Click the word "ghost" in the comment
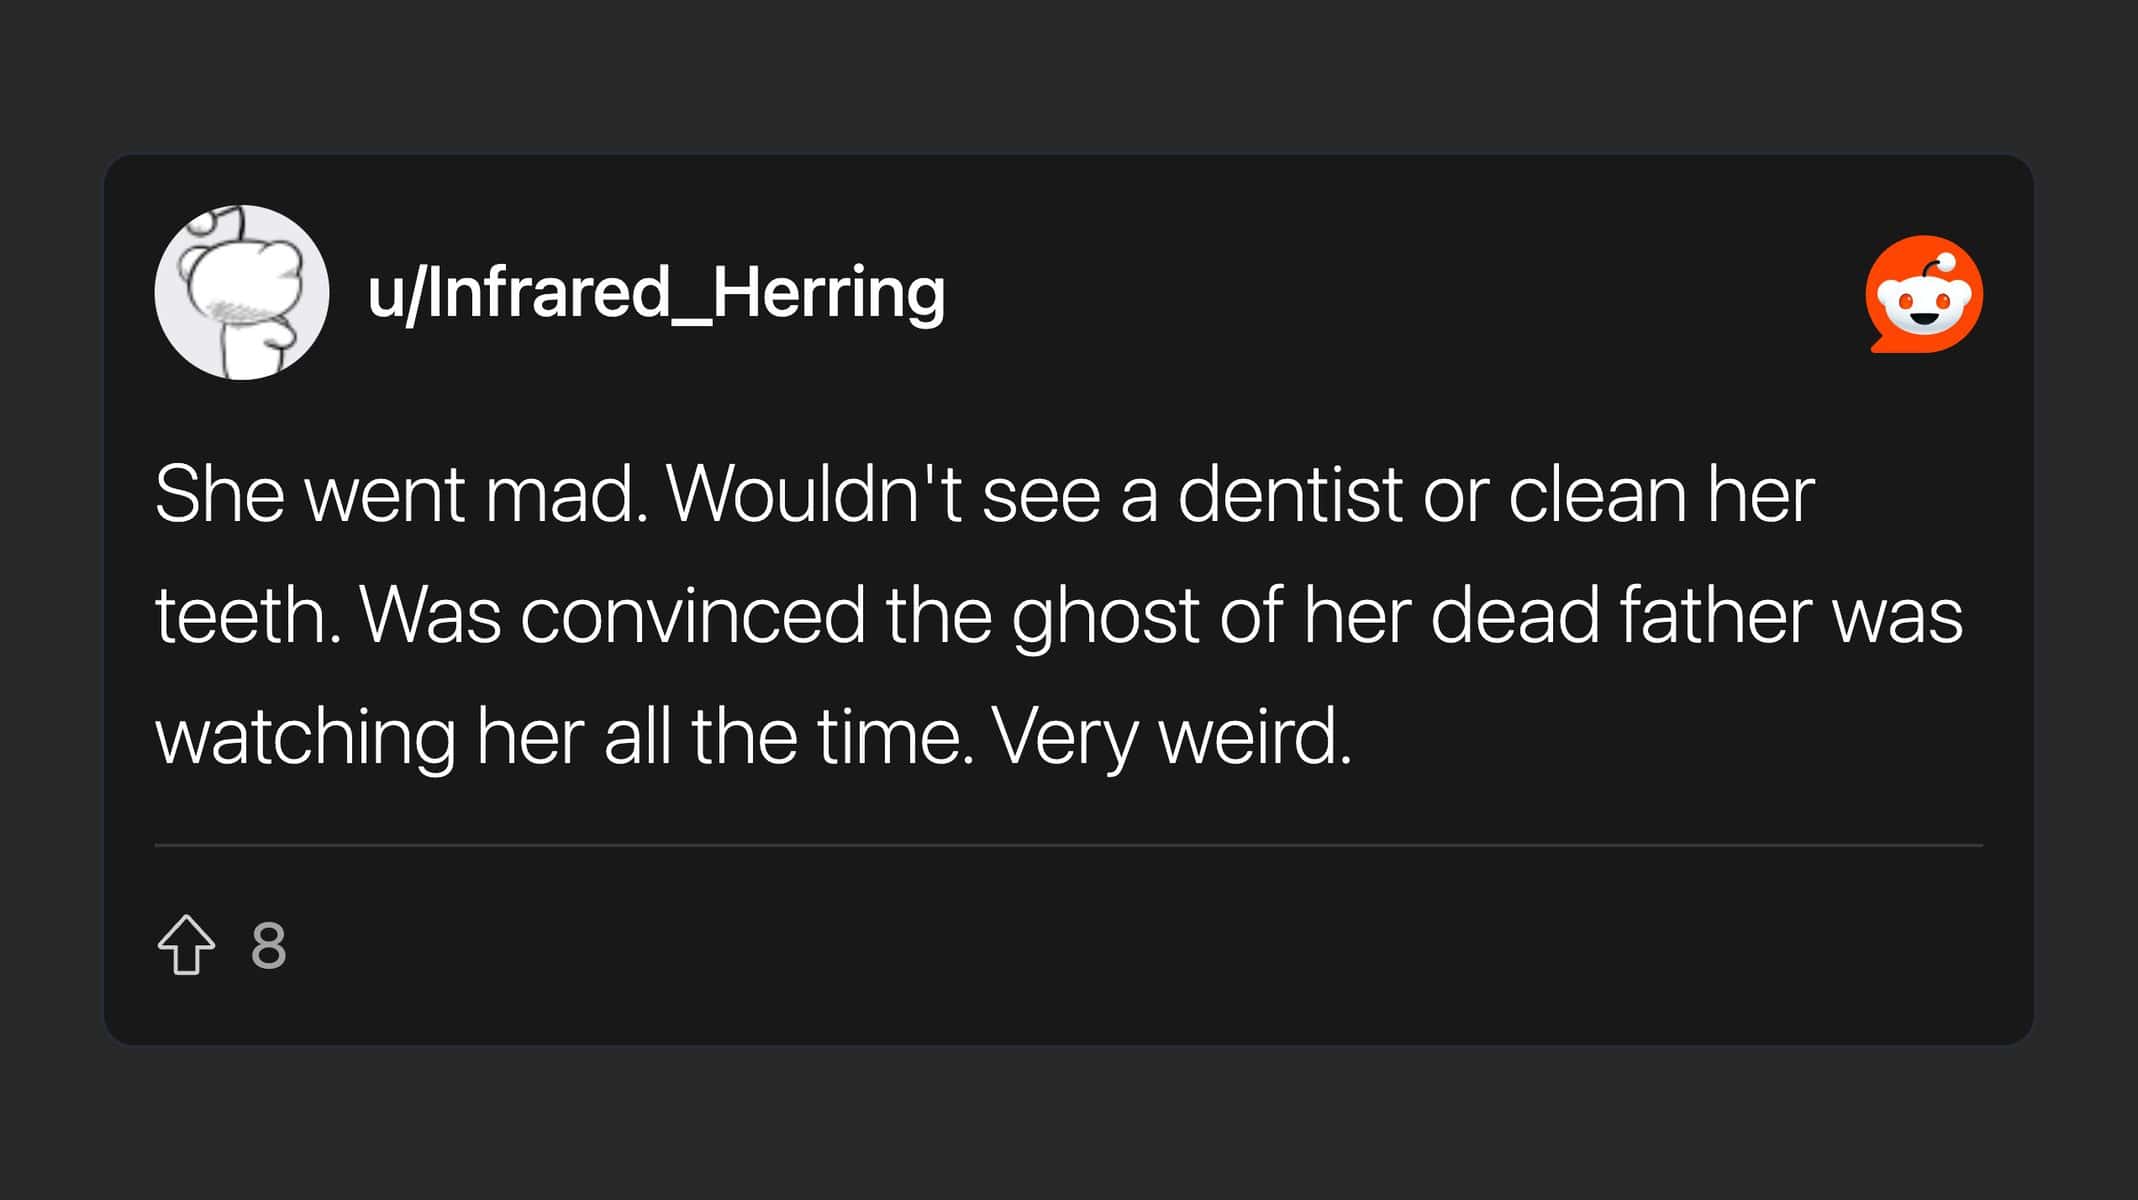The height and width of the screenshot is (1200, 2138). pyautogui.click(x=1105, y=616)
